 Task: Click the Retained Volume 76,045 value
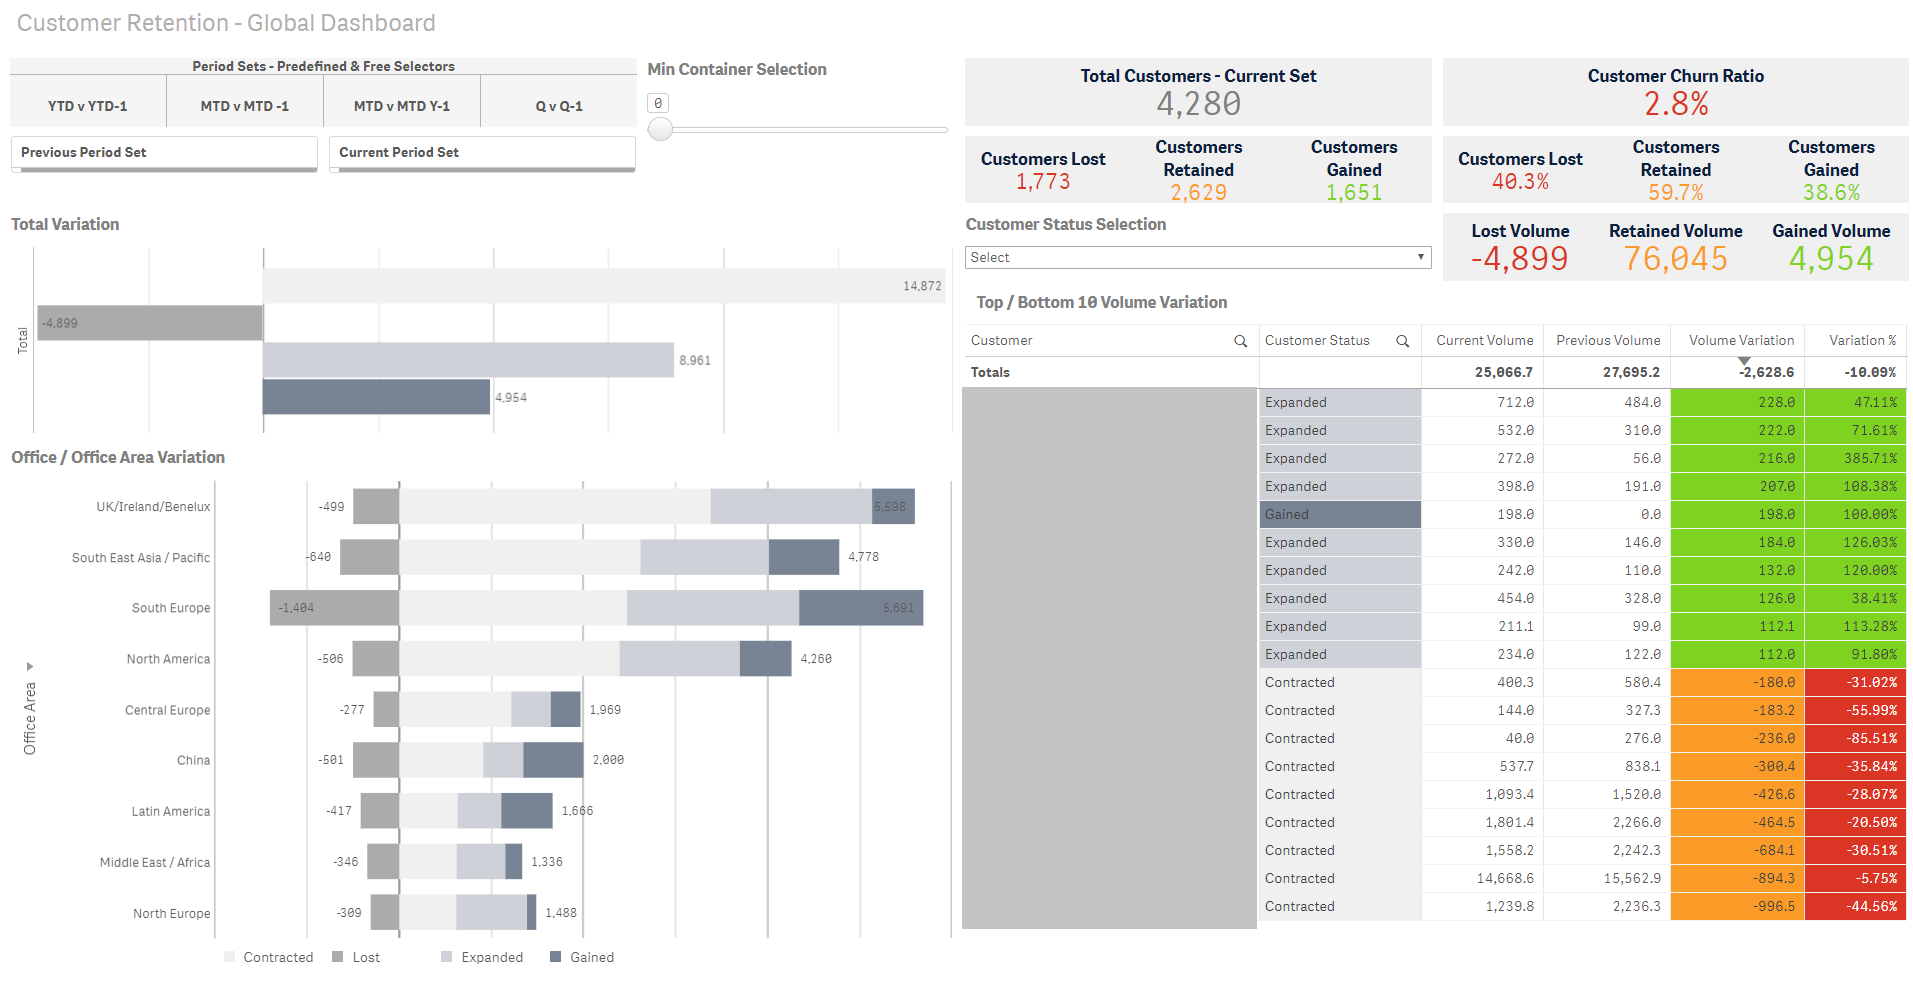click(1676, 259)
